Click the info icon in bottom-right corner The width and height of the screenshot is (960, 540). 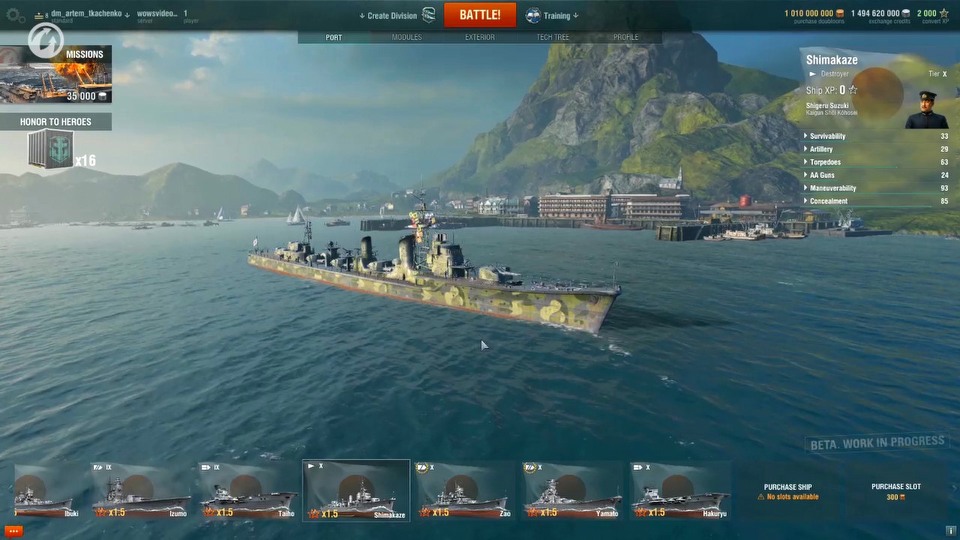pos(950,531)
